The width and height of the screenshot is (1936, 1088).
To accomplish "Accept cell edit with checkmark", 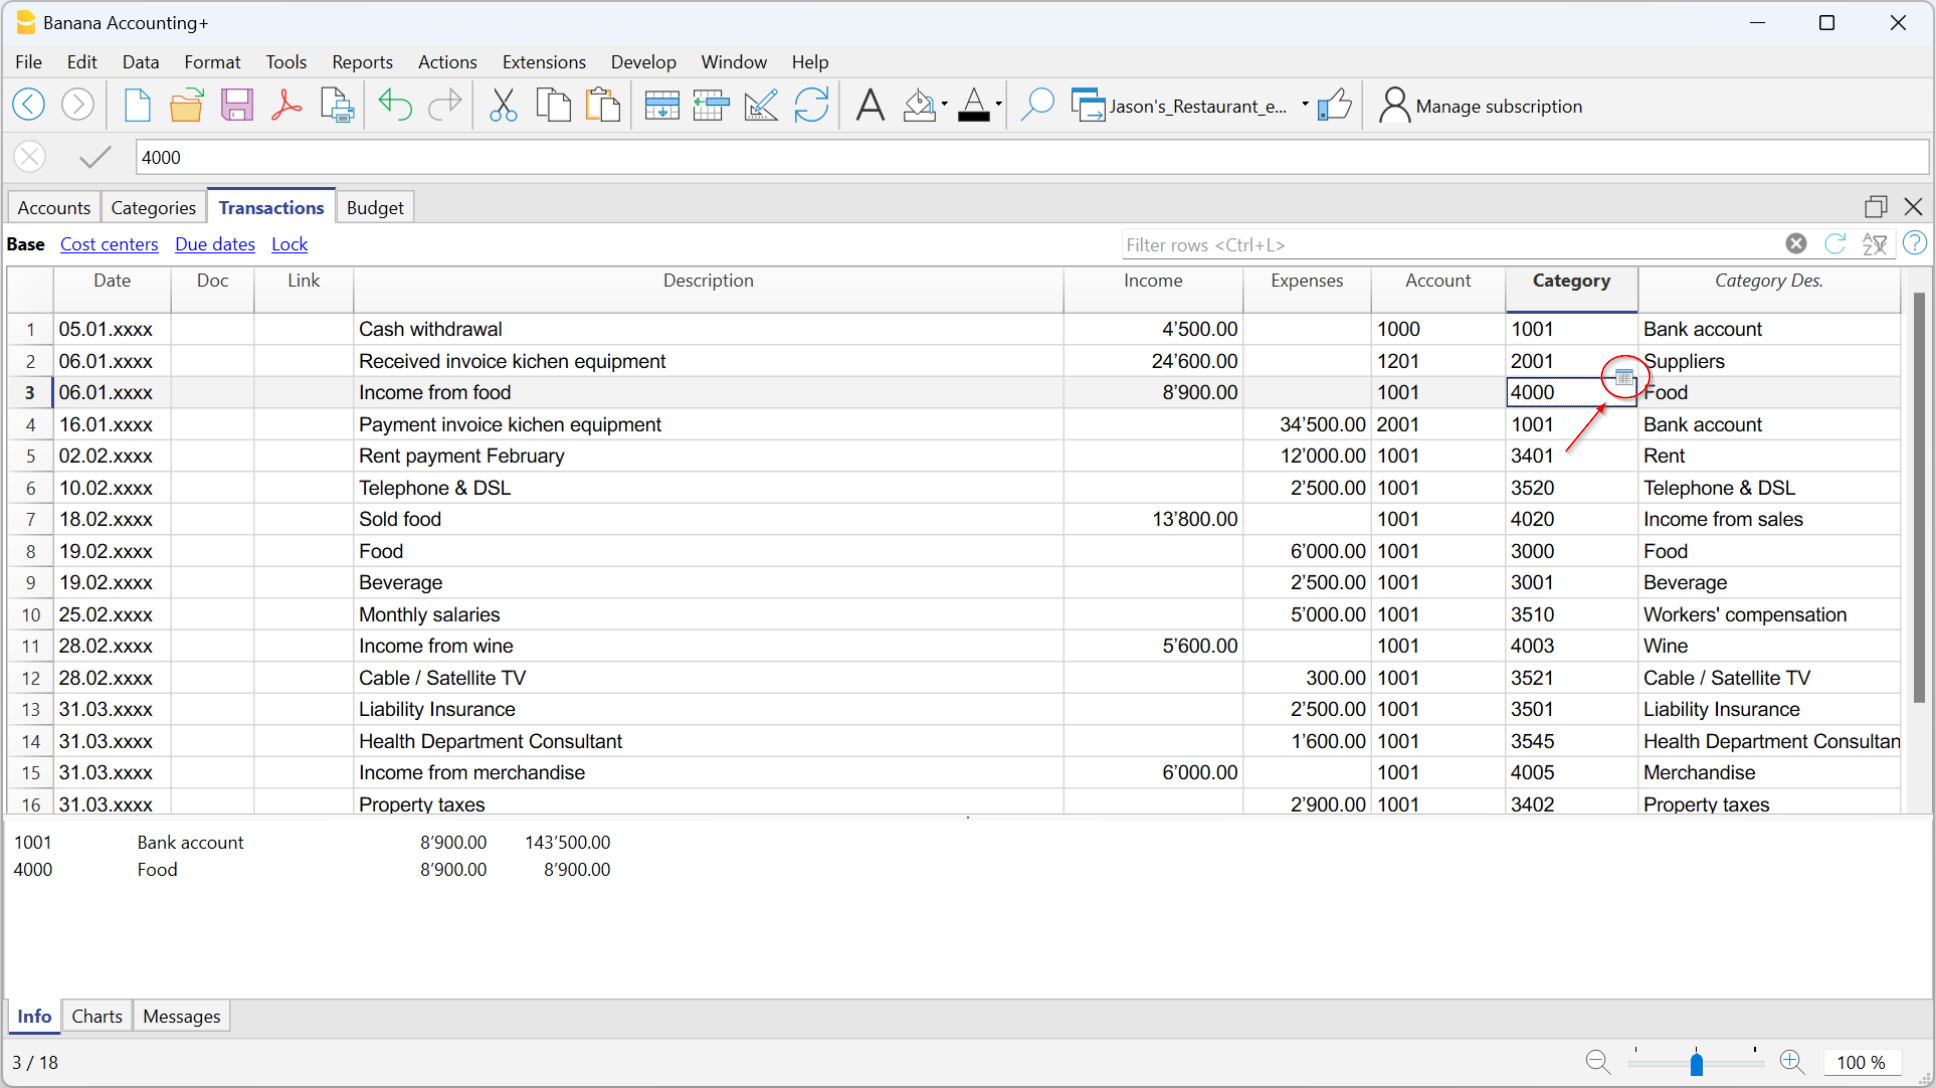I will pos(95,157).
